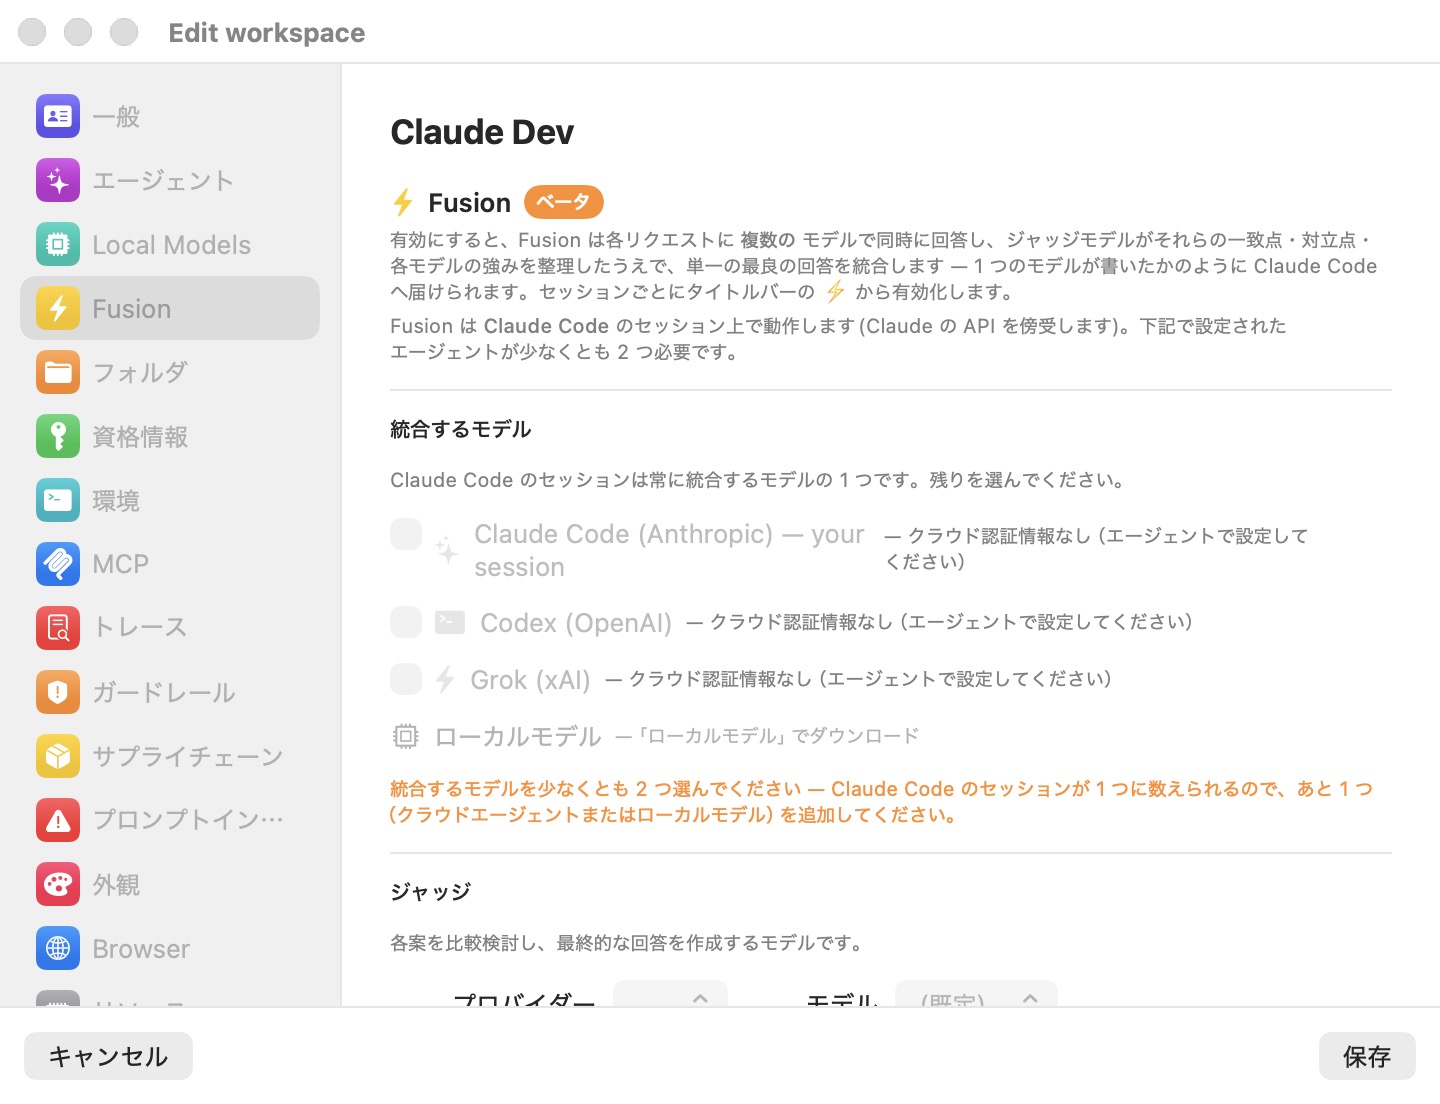Click the Codex (OpenAI) label
The width and height of the screenshot is (1440, 1104).
576,623
